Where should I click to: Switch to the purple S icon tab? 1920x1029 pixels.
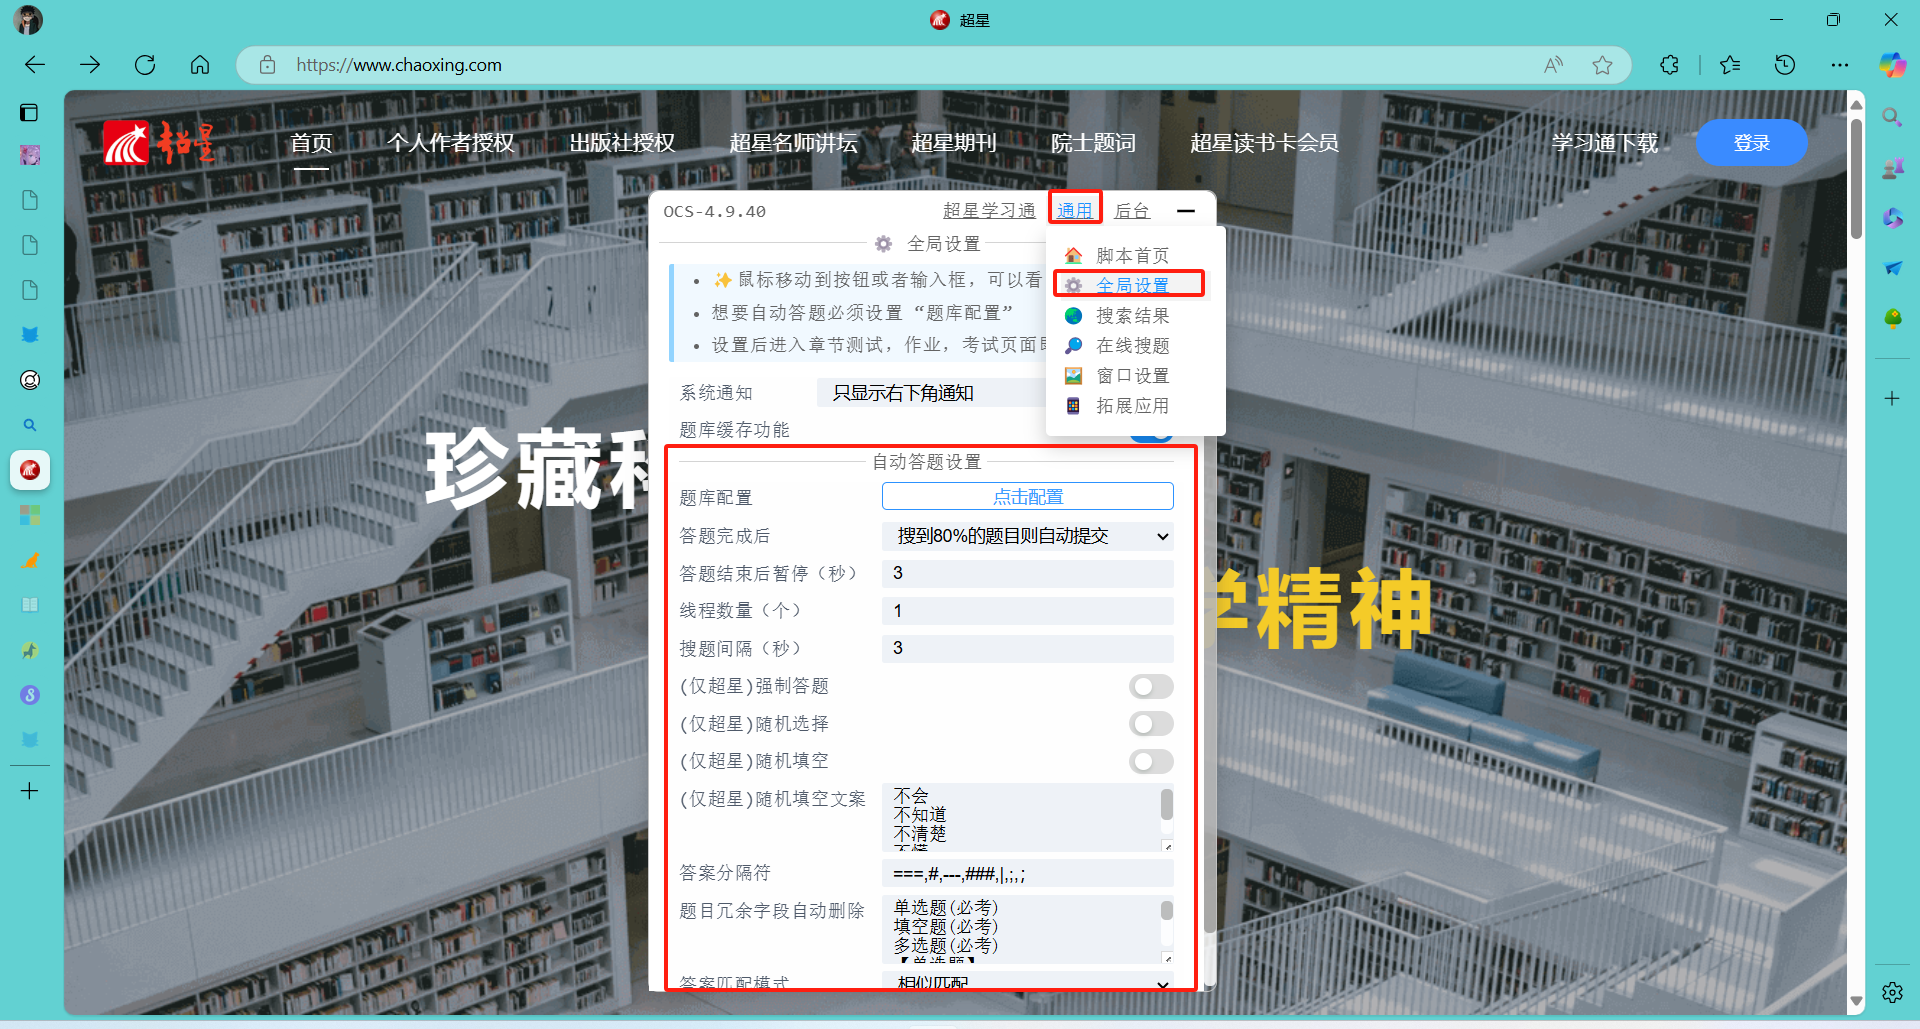tap(30, 695)
